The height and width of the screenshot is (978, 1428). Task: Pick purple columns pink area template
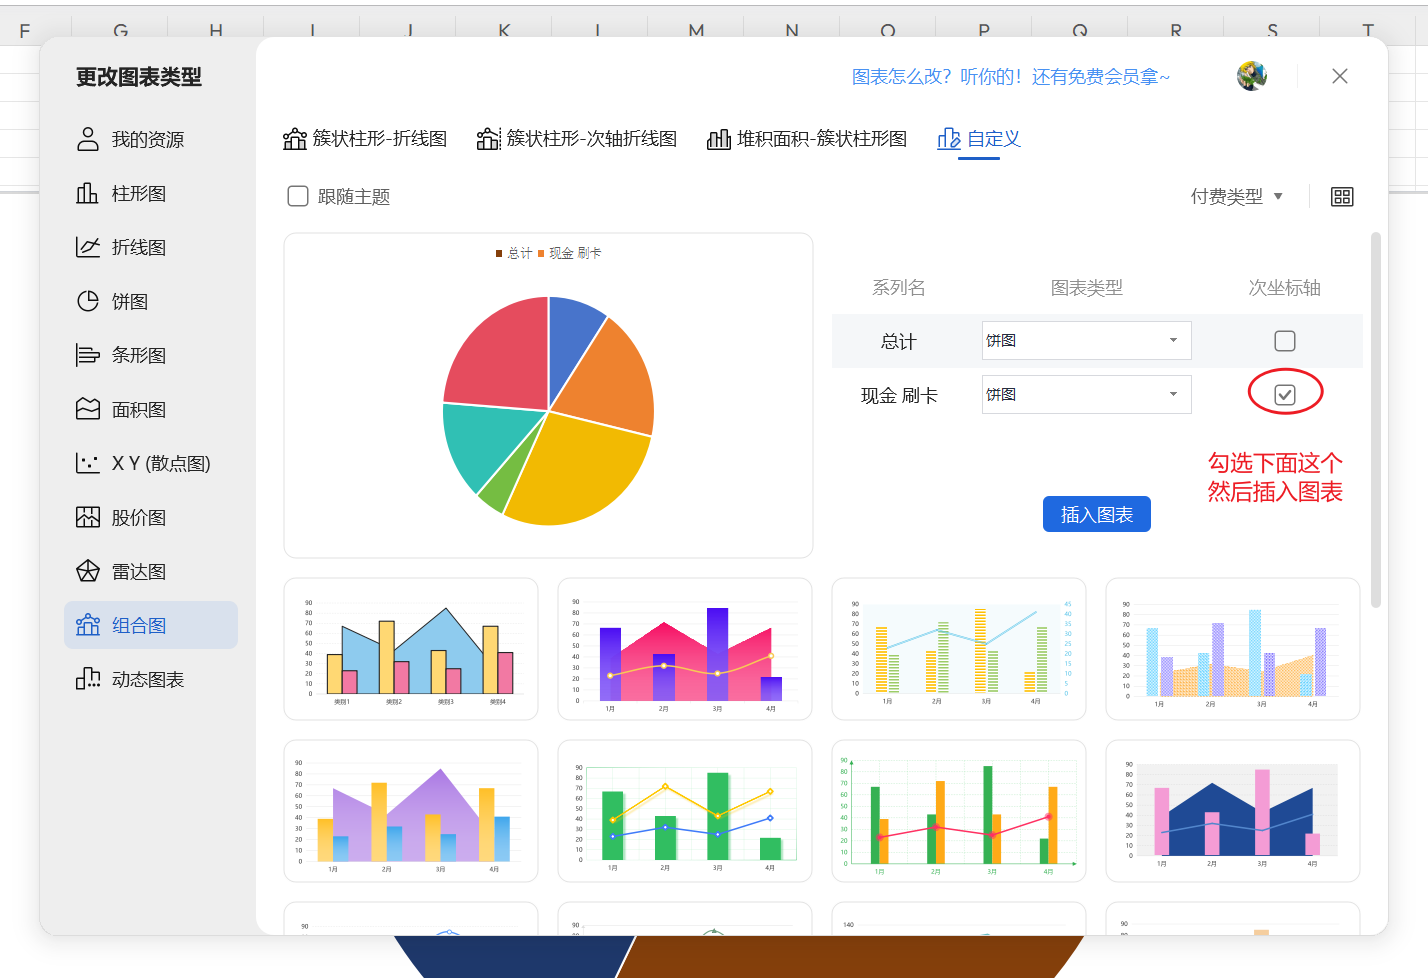pyautogui.click(x=685, y=649)
